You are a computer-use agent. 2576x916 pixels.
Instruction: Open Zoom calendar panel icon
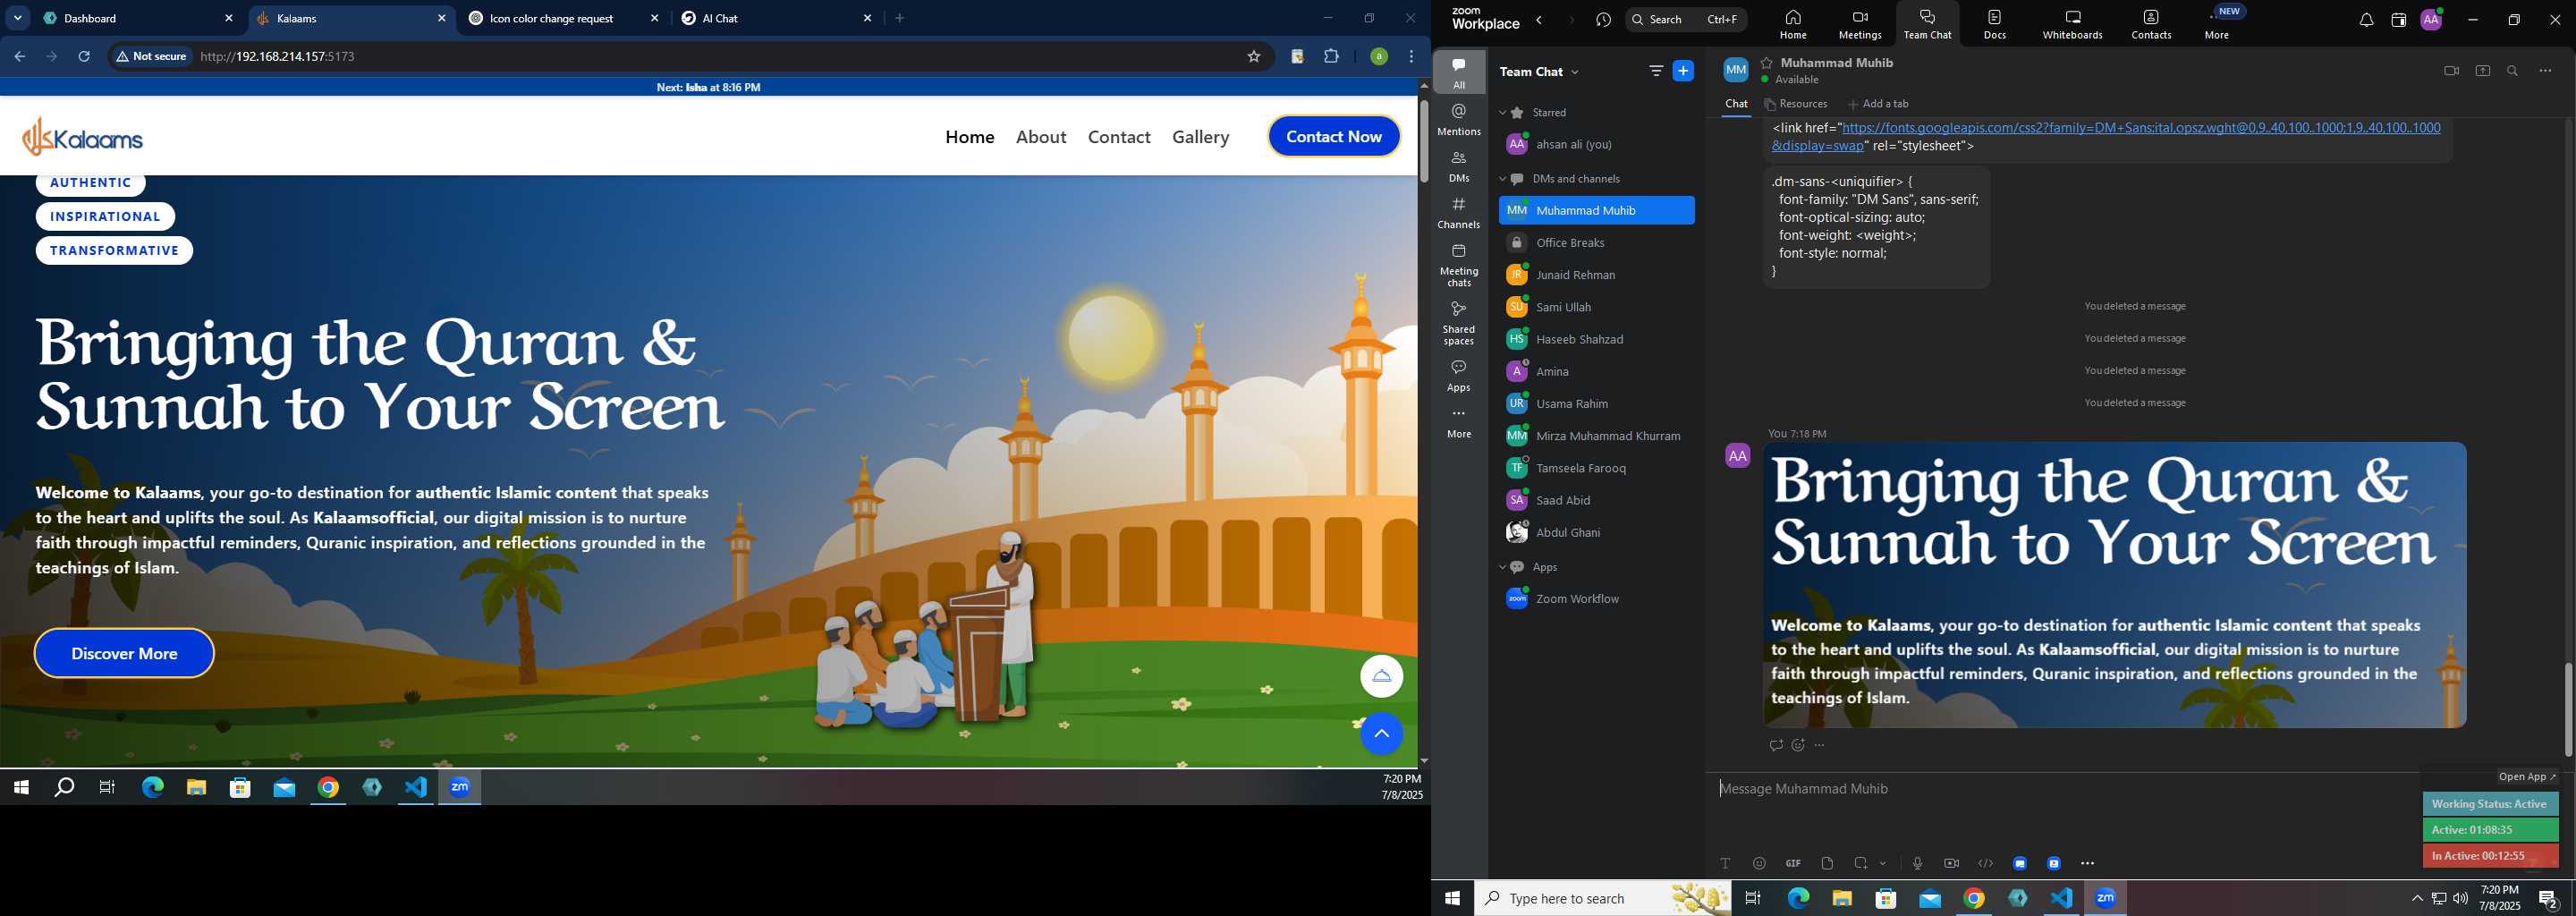tap(2398, 20)
